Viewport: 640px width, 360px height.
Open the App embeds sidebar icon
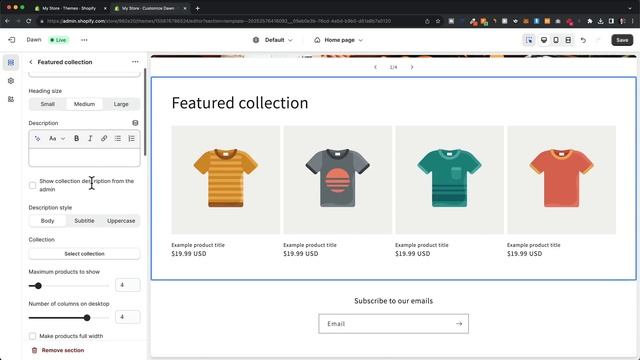11,99
